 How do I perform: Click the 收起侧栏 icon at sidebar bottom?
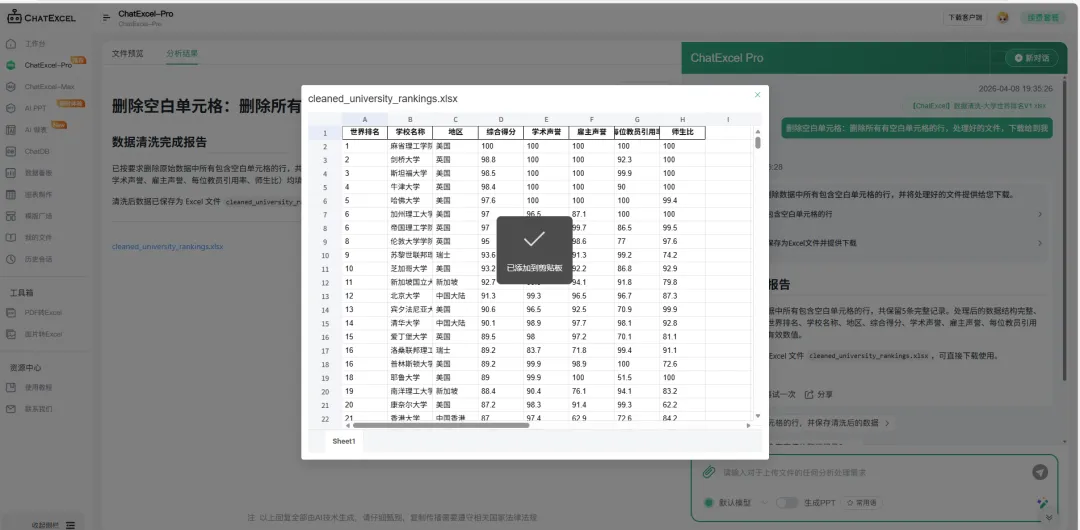(70, 524)
